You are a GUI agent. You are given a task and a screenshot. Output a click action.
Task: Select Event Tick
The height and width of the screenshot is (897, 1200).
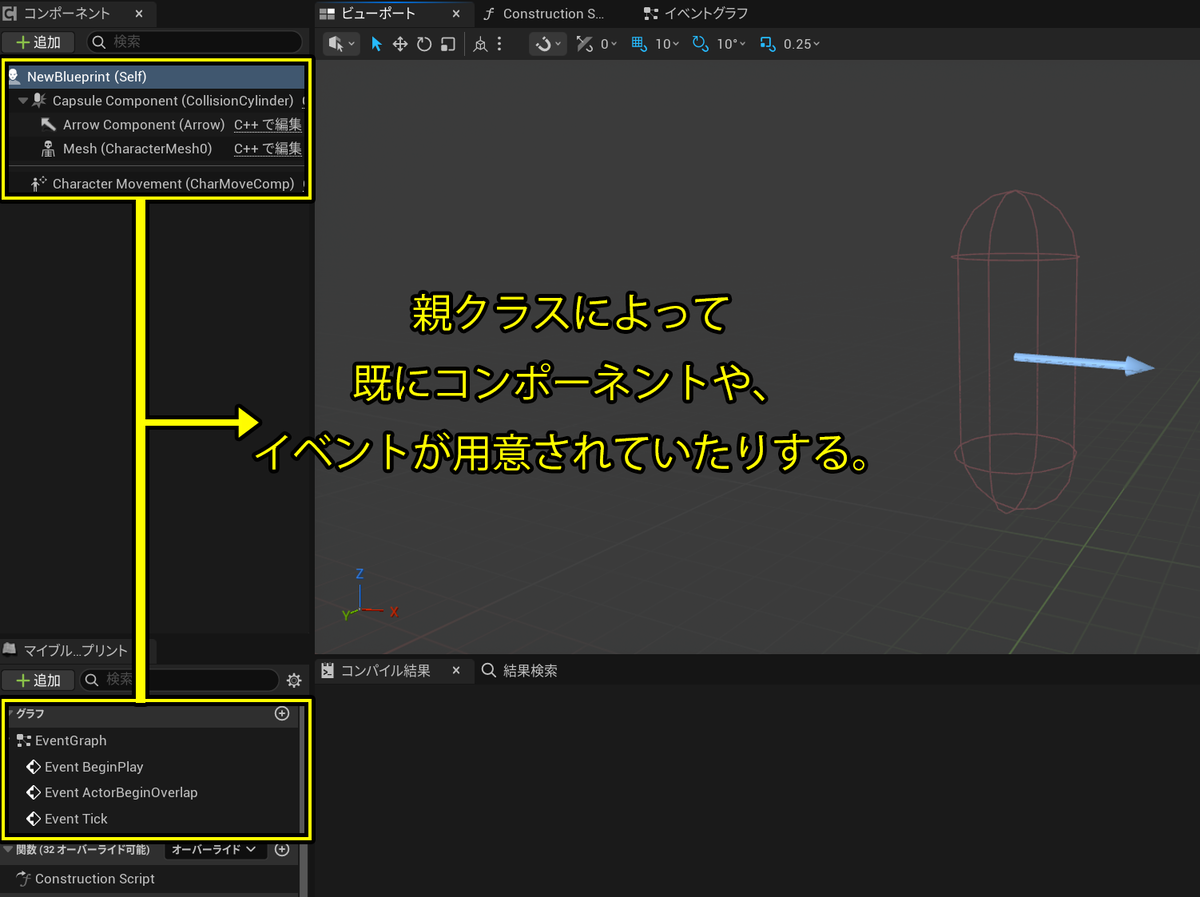pyautogui.click(x=76, y=819)
